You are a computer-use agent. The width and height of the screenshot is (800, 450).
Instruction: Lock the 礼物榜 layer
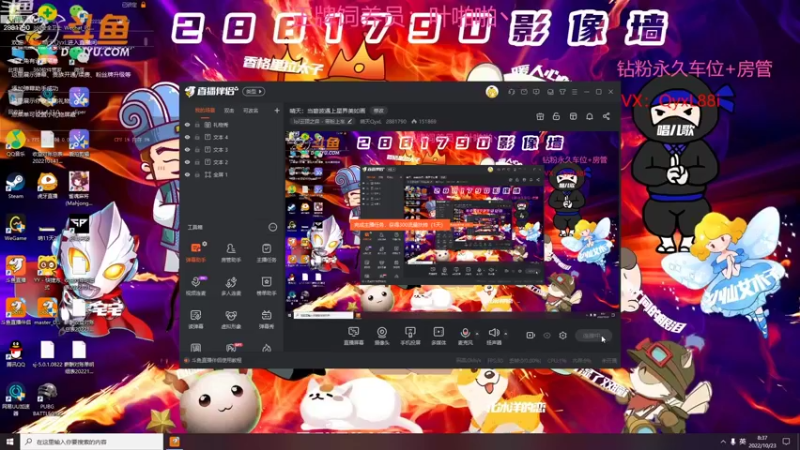(197, 124)
